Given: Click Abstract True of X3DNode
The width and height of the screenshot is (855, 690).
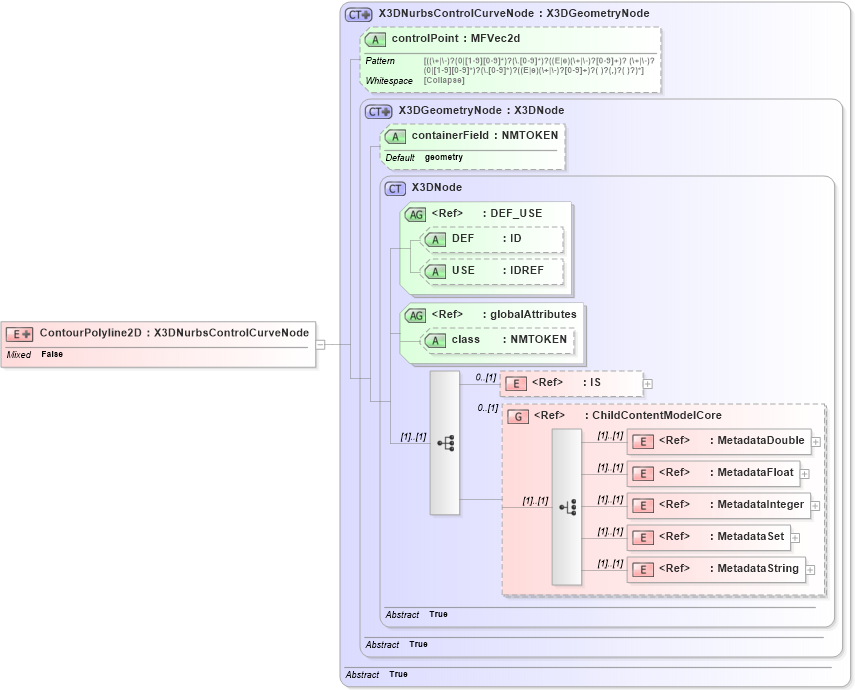Looking at the screenshot, I should tap(417, 614).
